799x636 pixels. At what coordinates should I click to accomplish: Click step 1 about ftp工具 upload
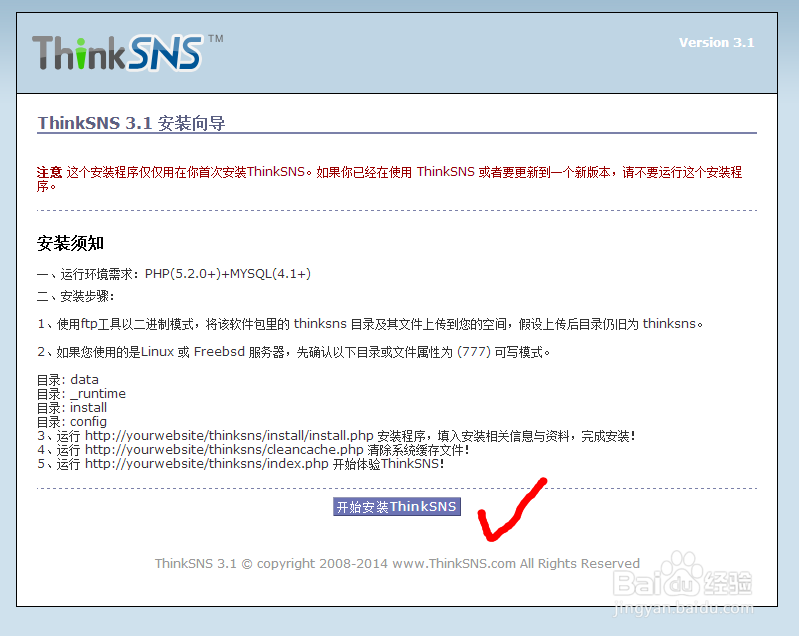(x=370, y=324)
